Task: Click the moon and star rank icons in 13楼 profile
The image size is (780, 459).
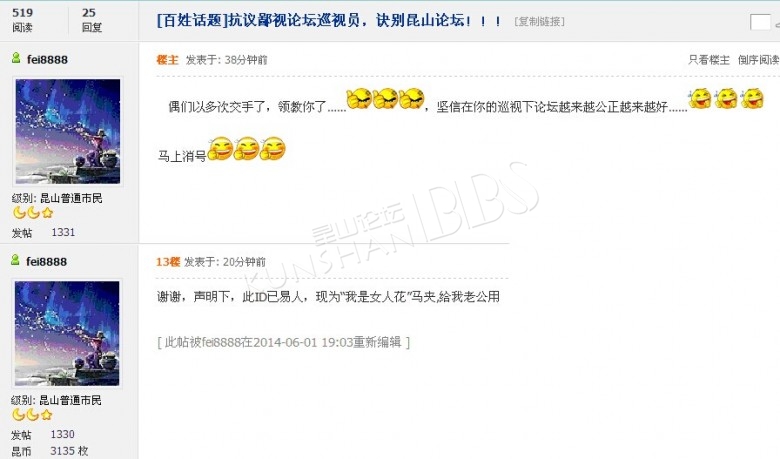Action: tap(32, 415)
